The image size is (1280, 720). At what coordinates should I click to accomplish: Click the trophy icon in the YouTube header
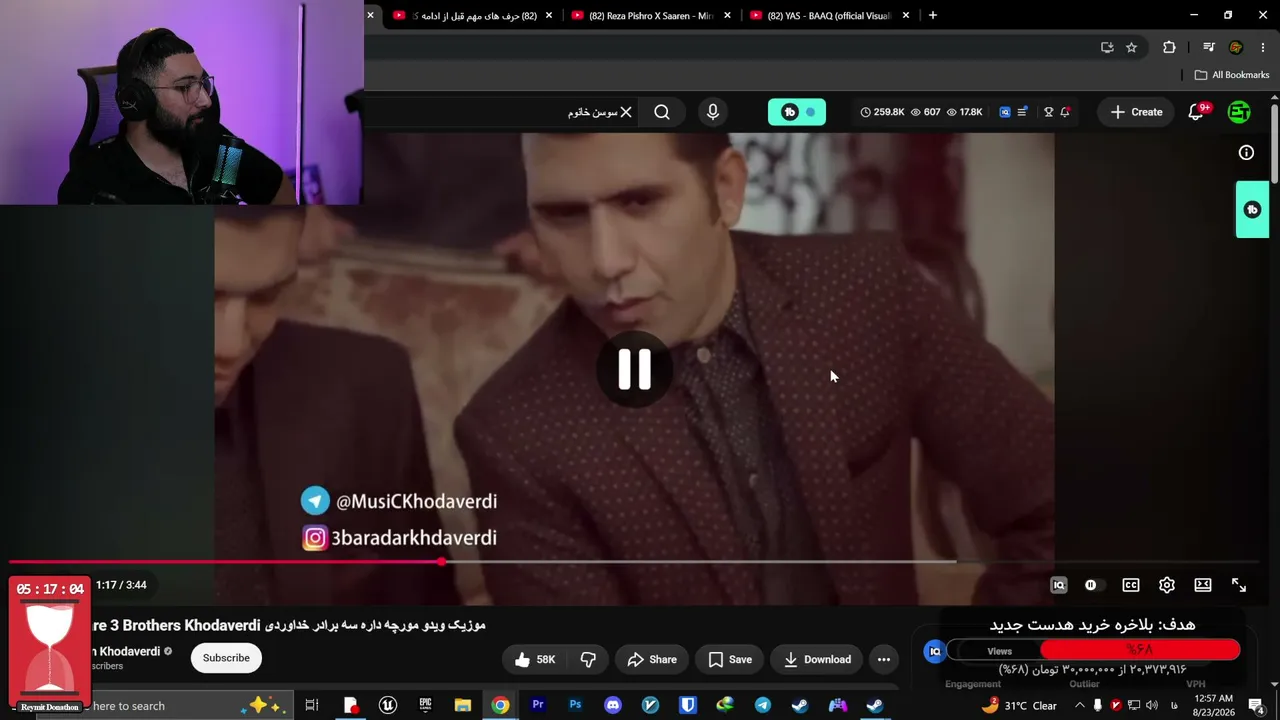click(x=1048, y=112)
